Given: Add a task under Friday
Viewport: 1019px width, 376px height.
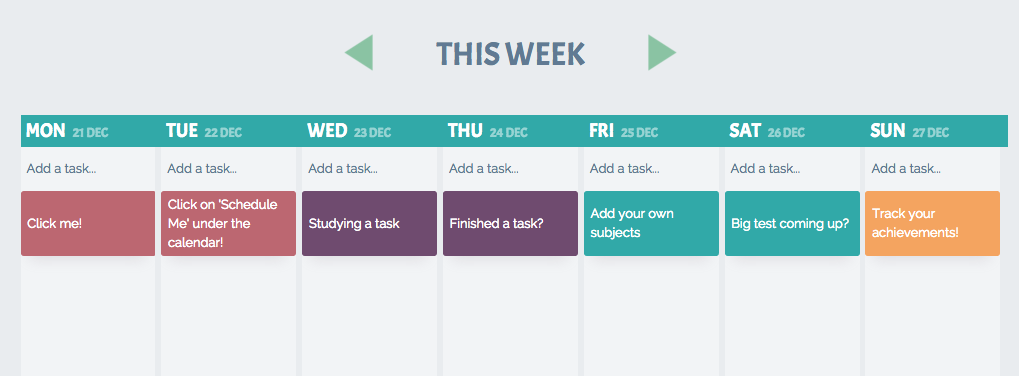Looking at the screenshot, I should [651, 169].
